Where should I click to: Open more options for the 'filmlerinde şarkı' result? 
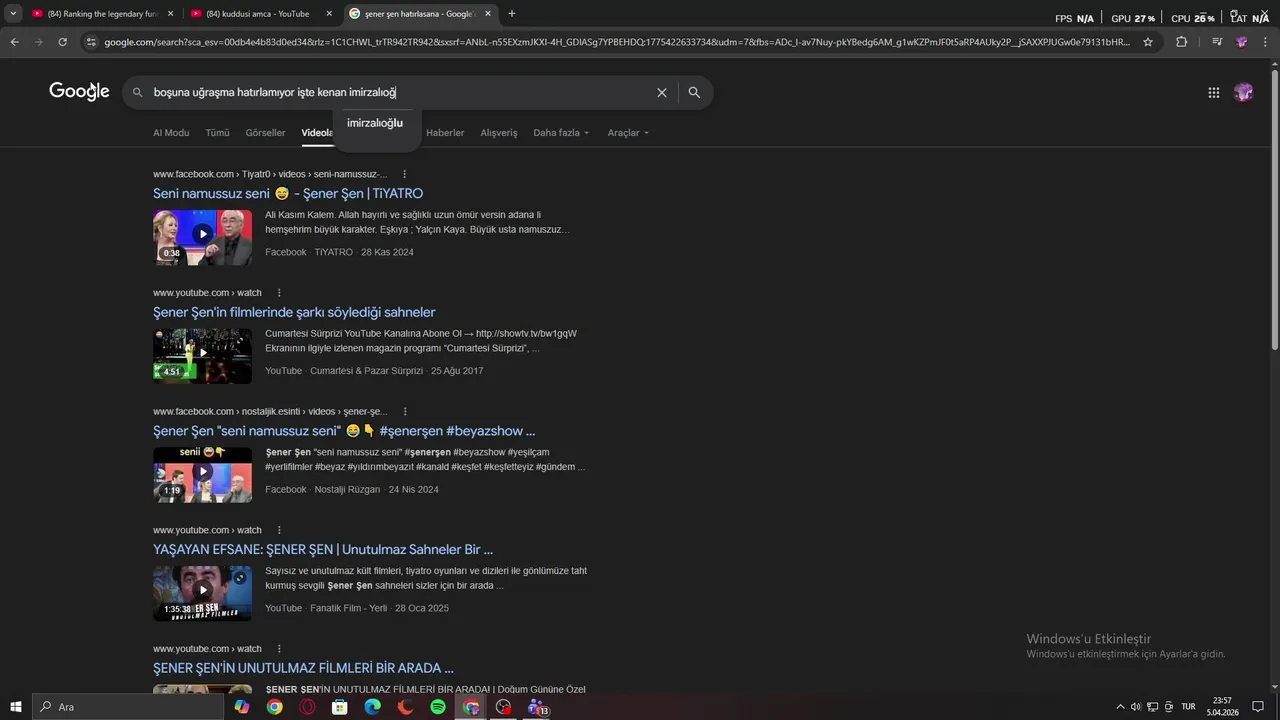(279, 293)
